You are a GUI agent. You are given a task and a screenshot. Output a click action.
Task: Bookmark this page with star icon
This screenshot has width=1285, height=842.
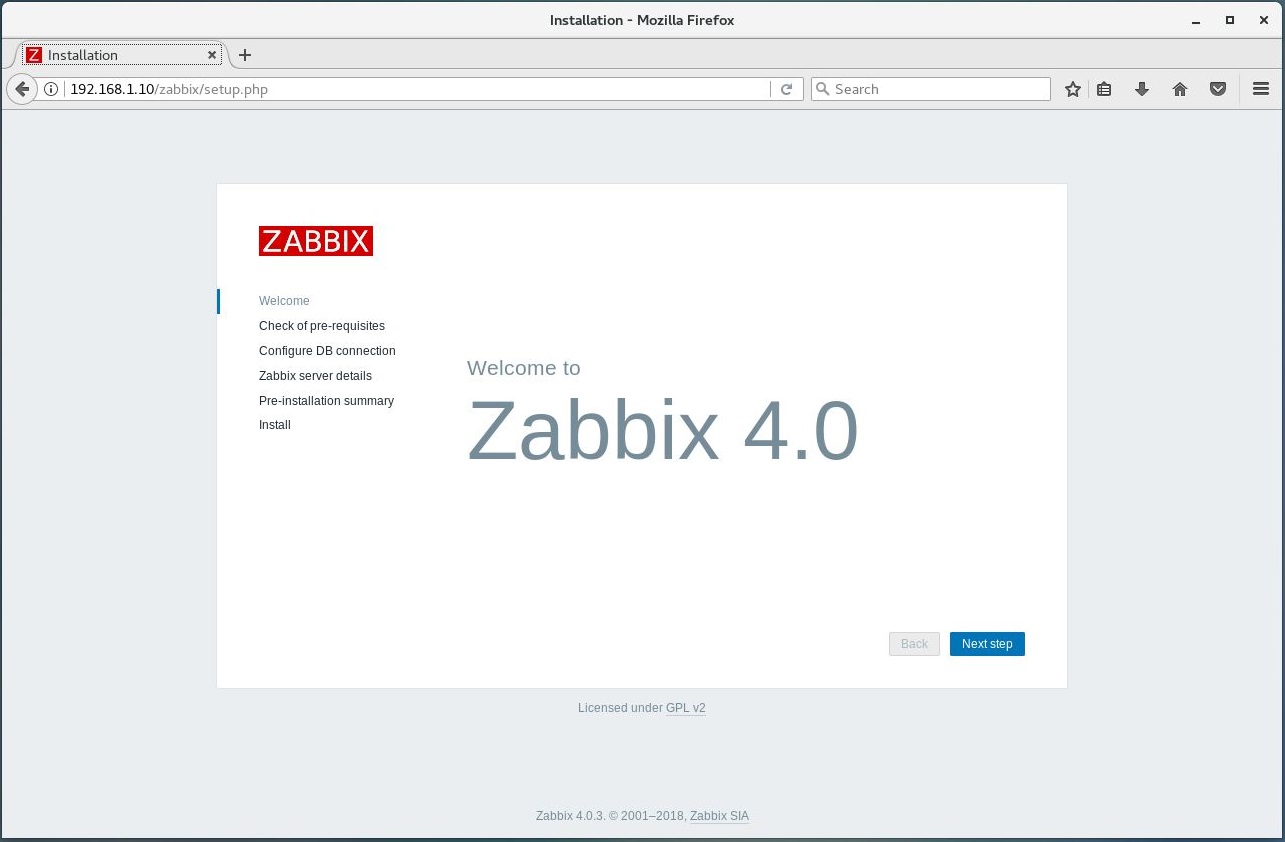click(x=1073, y=89)
